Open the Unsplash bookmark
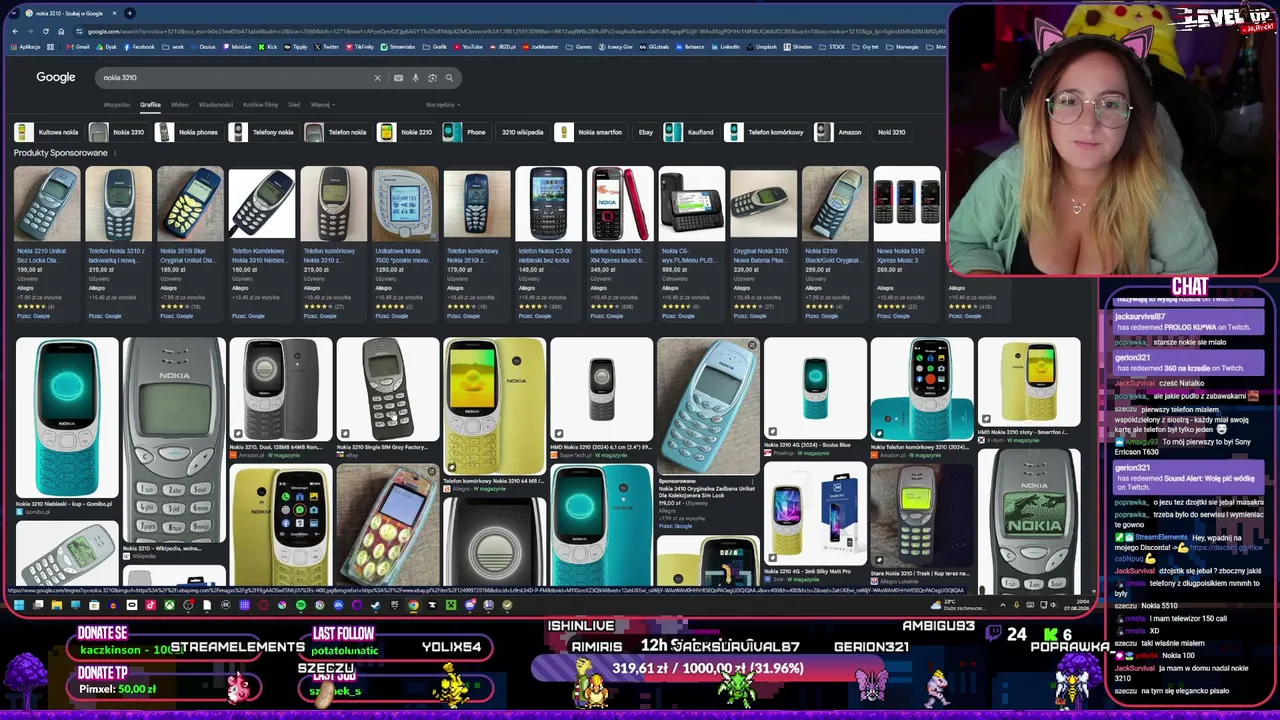 point(763,47)
